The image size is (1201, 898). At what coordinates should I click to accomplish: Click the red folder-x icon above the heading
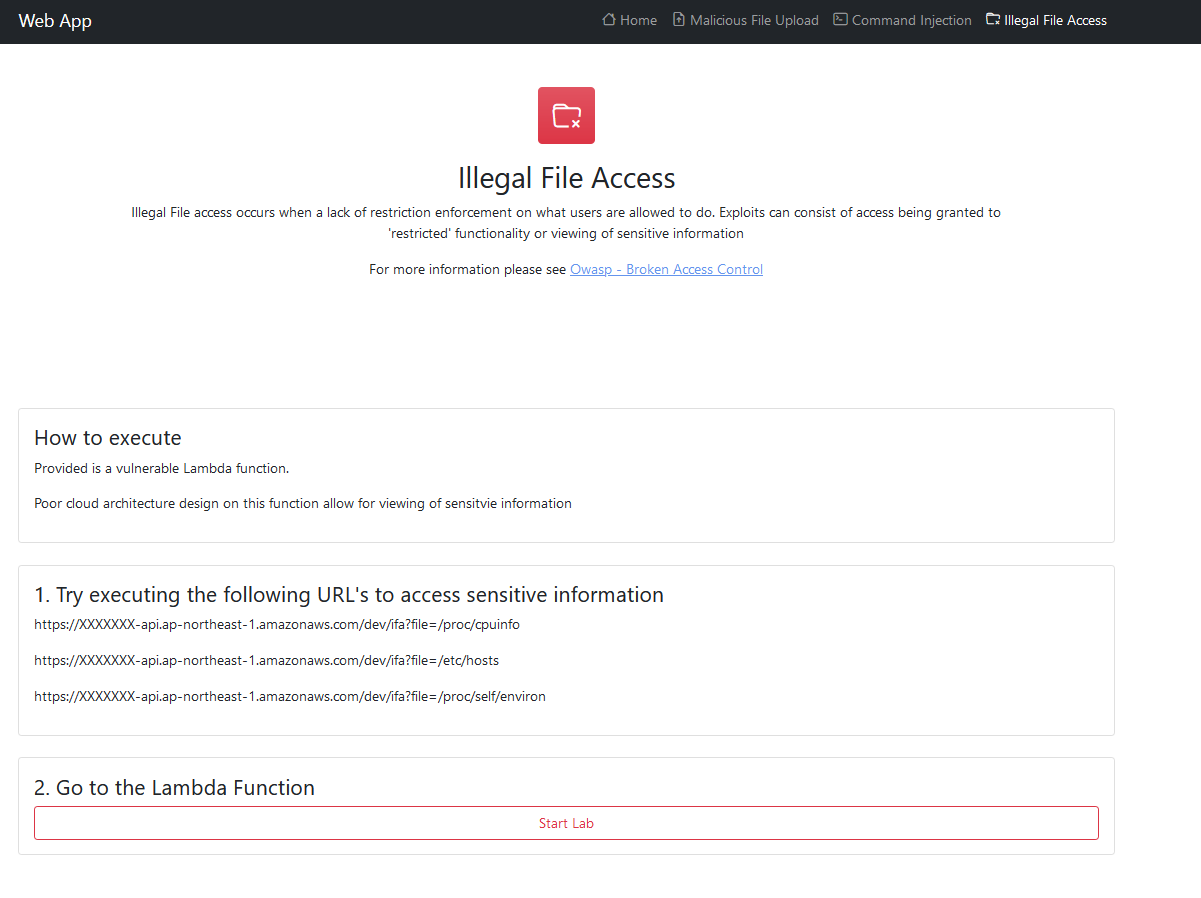(566, 115)
